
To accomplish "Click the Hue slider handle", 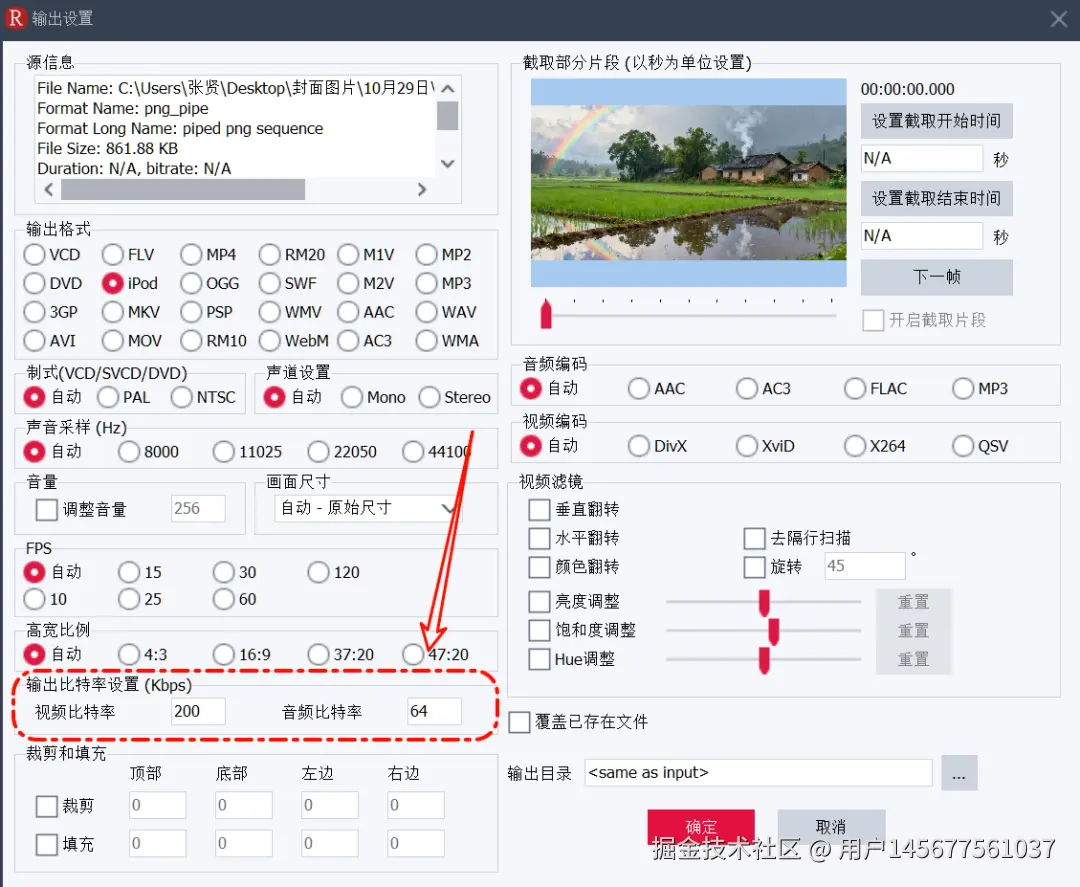I will tap(764, 660).
